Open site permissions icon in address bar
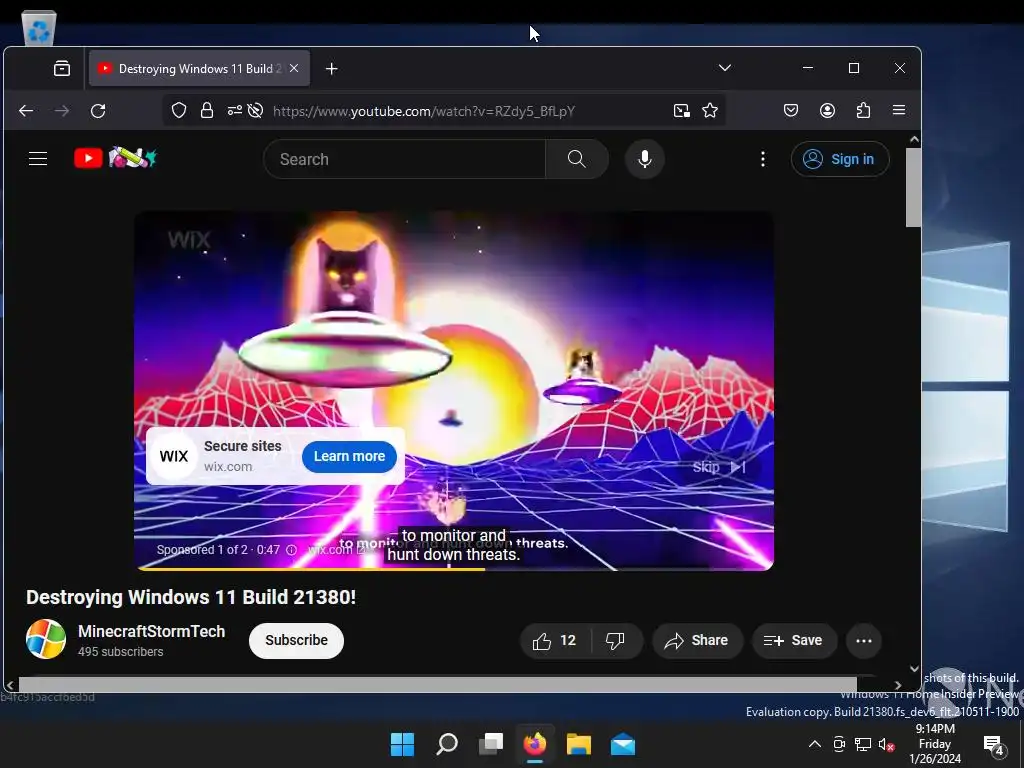Viewport: 1024px width, 768px height. point(234,110)
